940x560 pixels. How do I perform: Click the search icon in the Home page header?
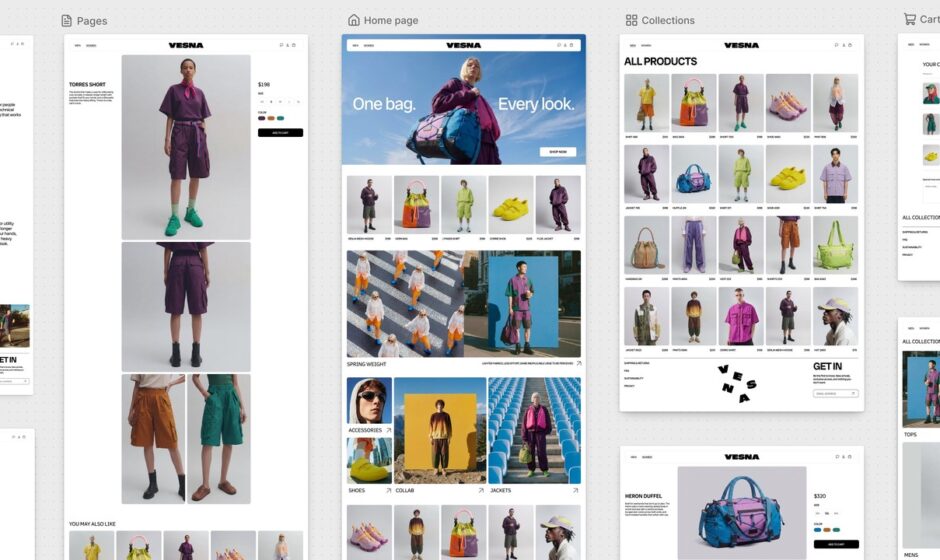point(559,45)
